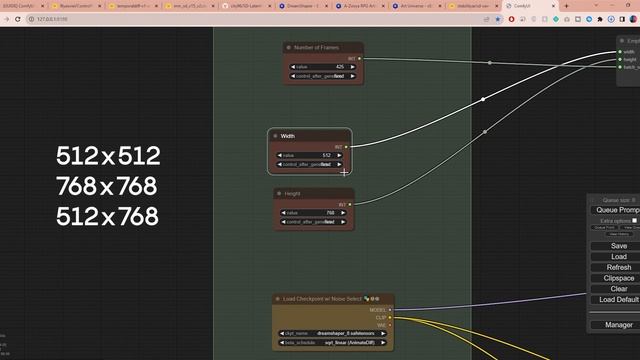Click the batch_size input port on the latent node
Screen dimensions: 640x360
click(620, 67)
